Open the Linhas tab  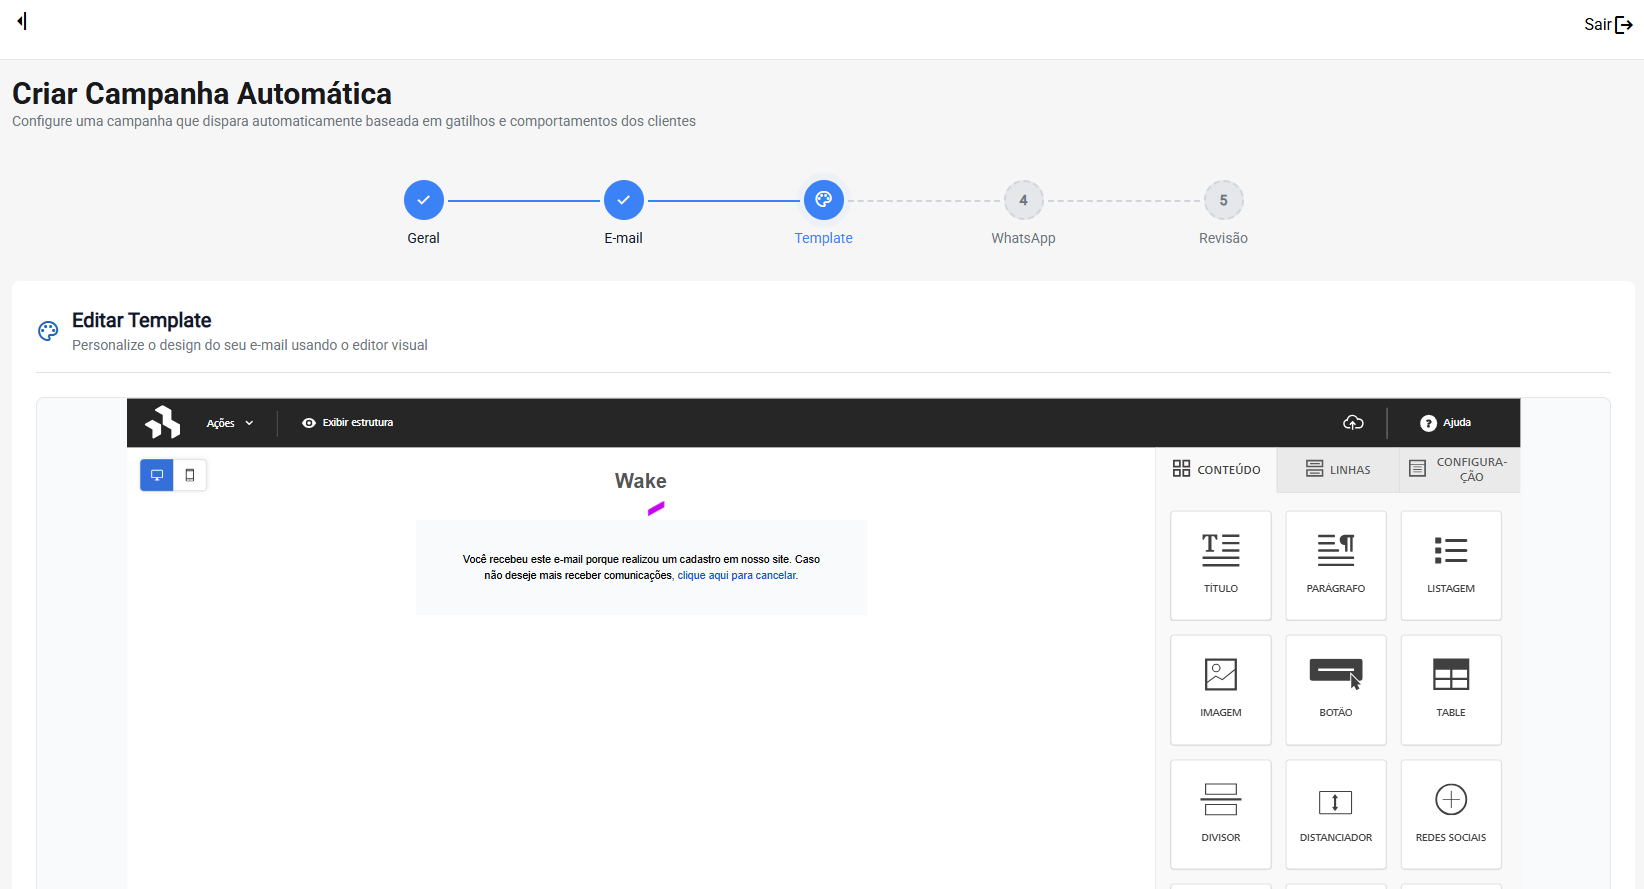1338,470
